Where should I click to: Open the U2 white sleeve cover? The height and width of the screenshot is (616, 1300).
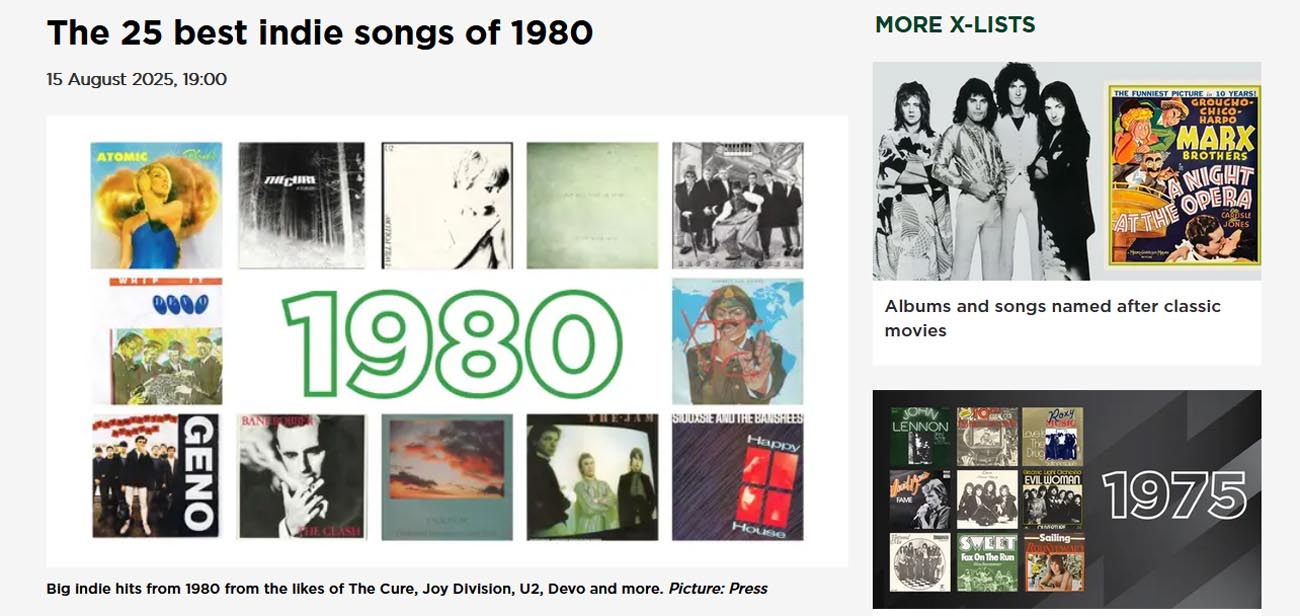click(446, 205)
